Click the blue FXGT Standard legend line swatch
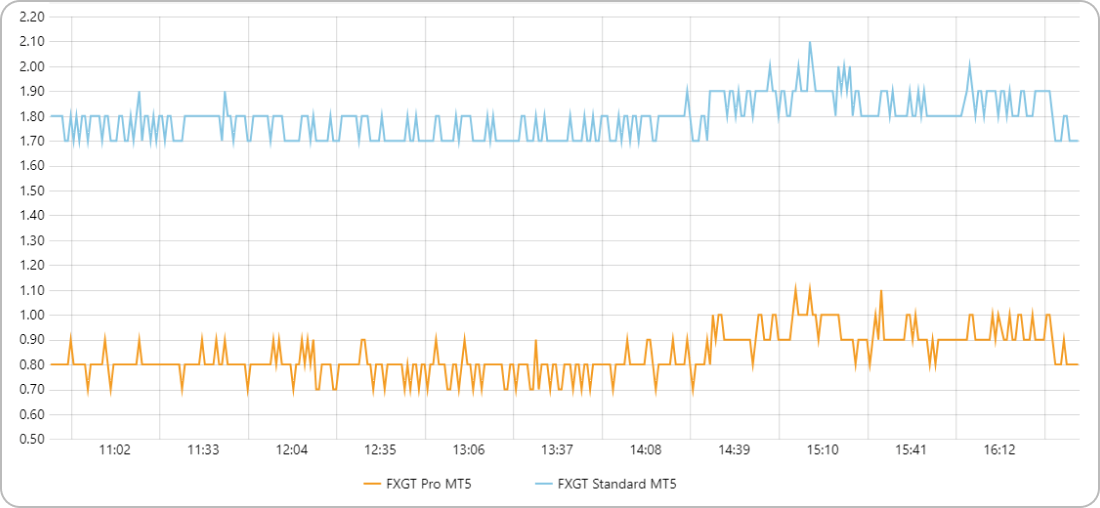Viewport: 1100px width, 508px height. click(542, 483)
